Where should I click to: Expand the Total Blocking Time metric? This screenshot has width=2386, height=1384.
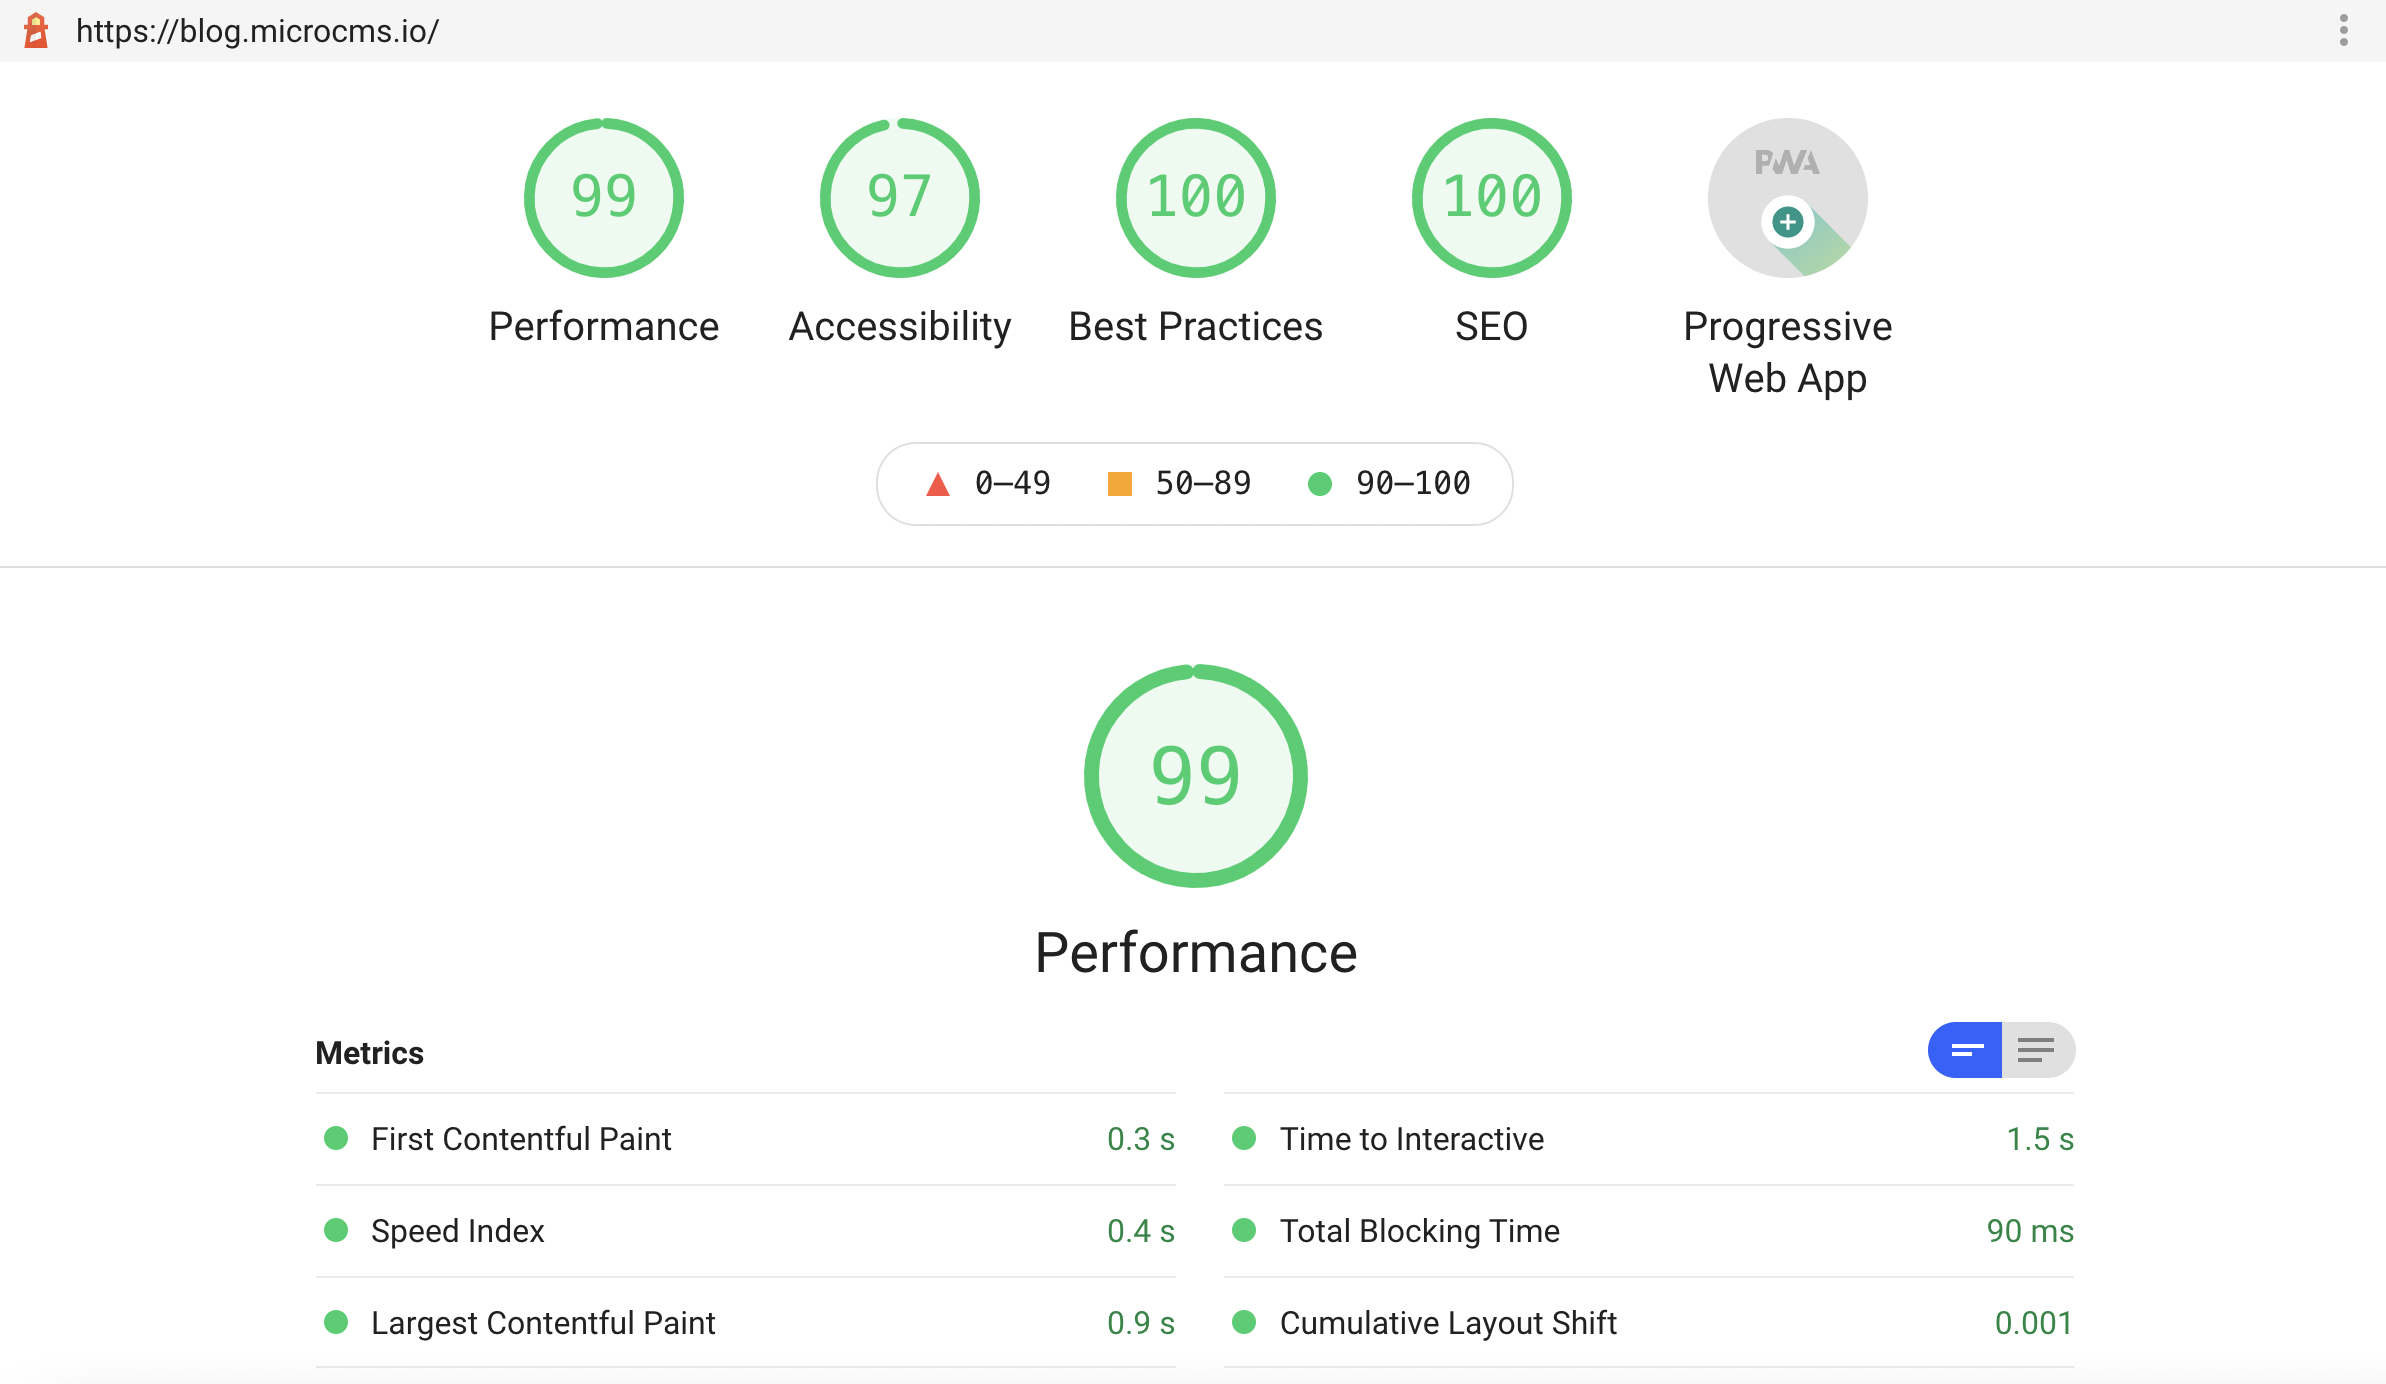click(1419, 1231)
